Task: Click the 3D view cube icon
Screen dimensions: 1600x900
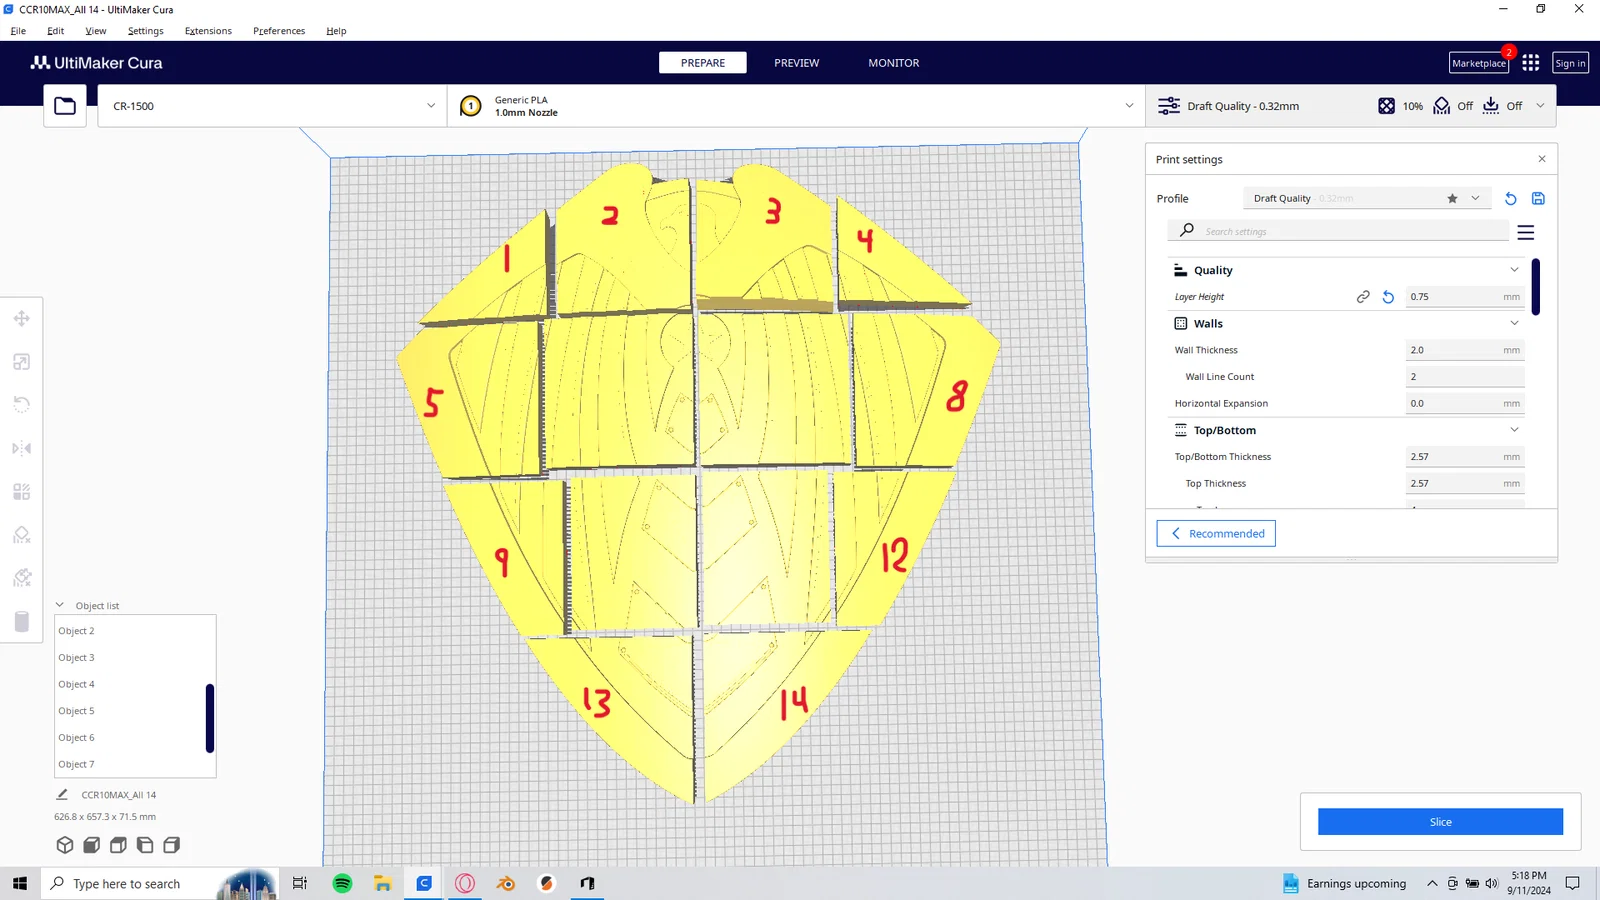Action: click(x=65, y=845)
